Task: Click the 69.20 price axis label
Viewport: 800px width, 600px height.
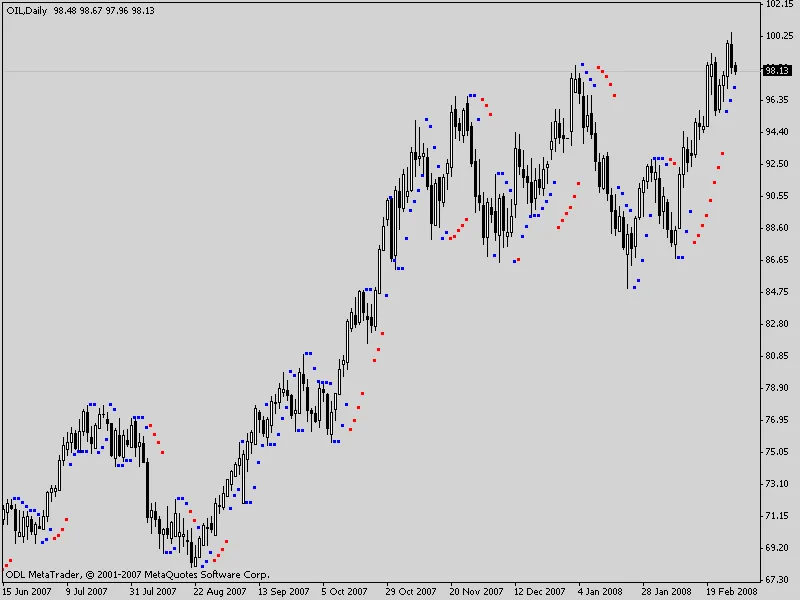Action: click(777, 548)
